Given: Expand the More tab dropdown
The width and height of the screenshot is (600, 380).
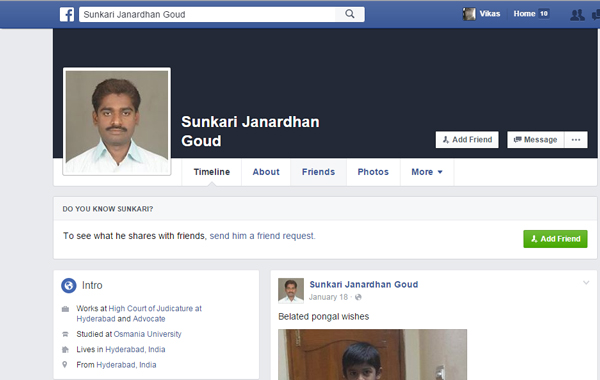Looking at the screenshot, I should click(427, 172).
